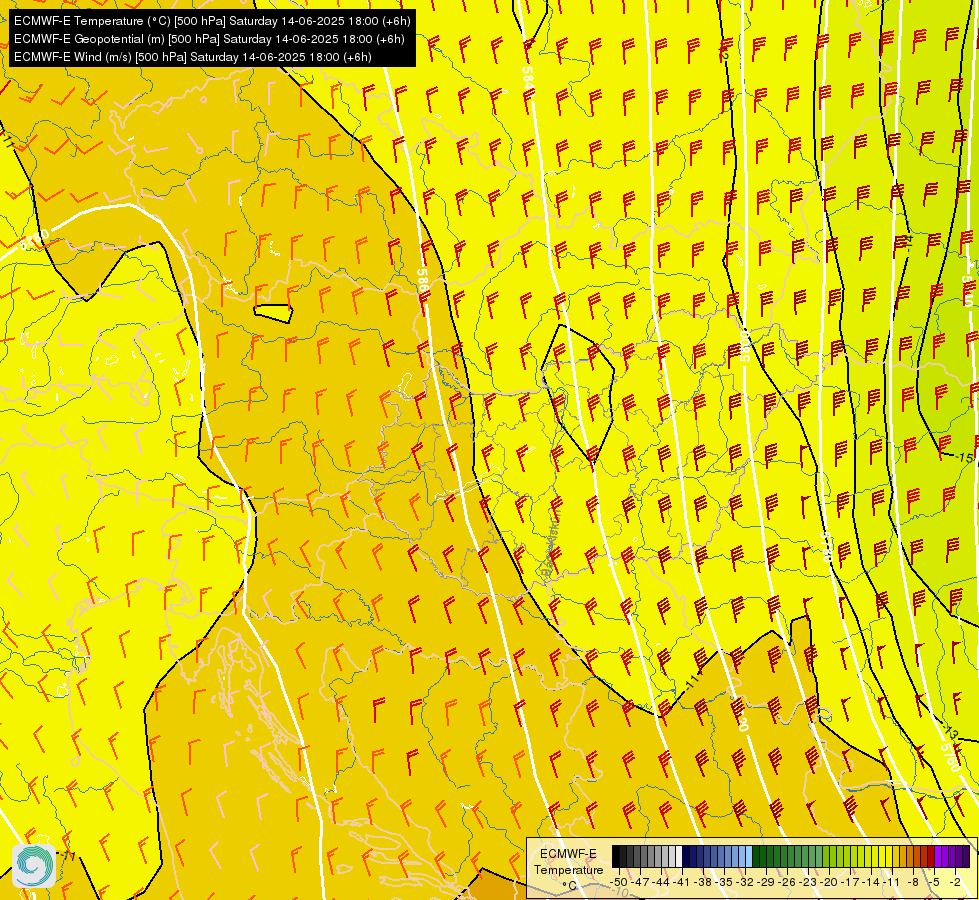Click the small closed isotherm polygon in orange area

click(x=273, y=313)
